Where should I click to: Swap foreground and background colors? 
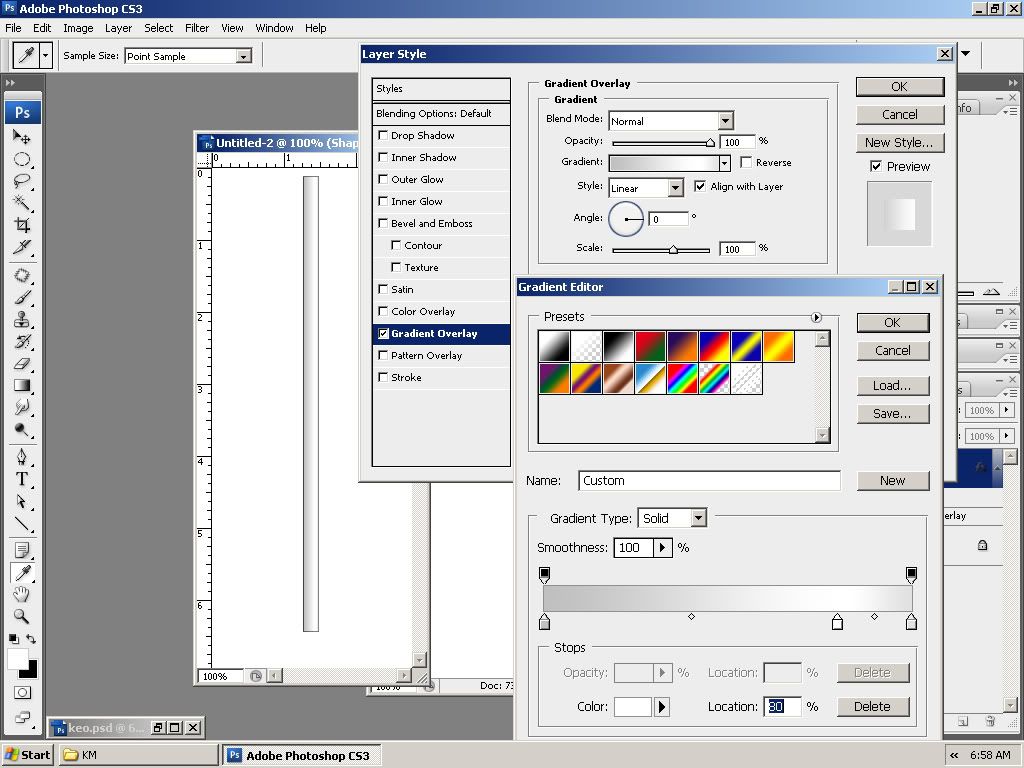31,639
